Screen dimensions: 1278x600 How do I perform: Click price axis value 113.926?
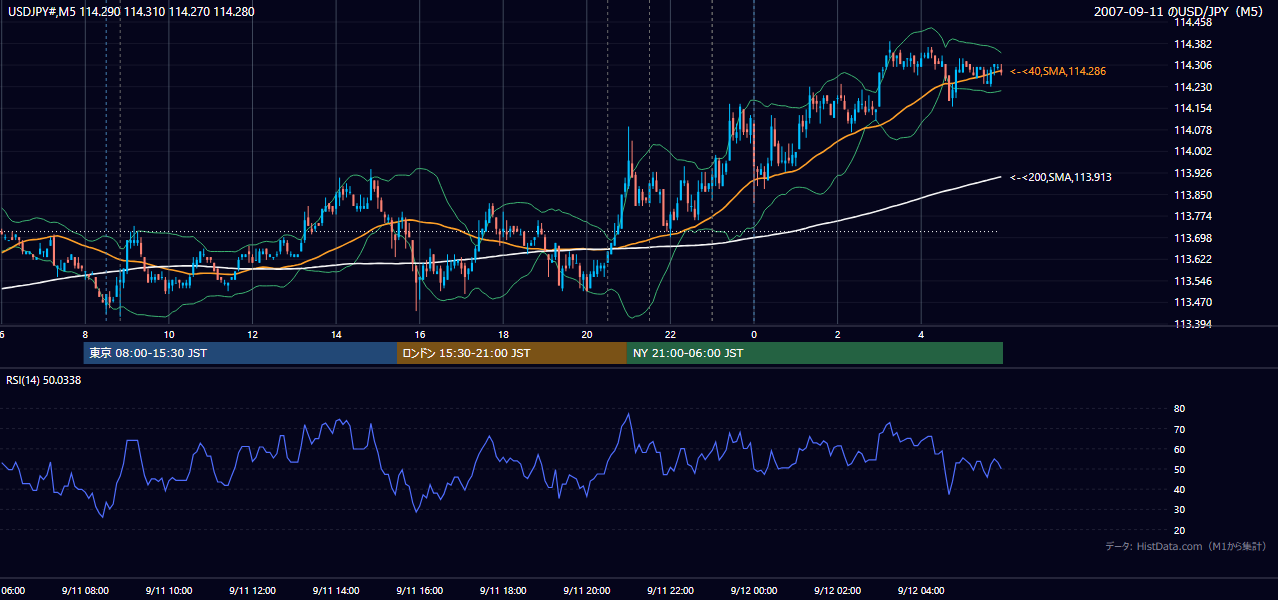1192,173
